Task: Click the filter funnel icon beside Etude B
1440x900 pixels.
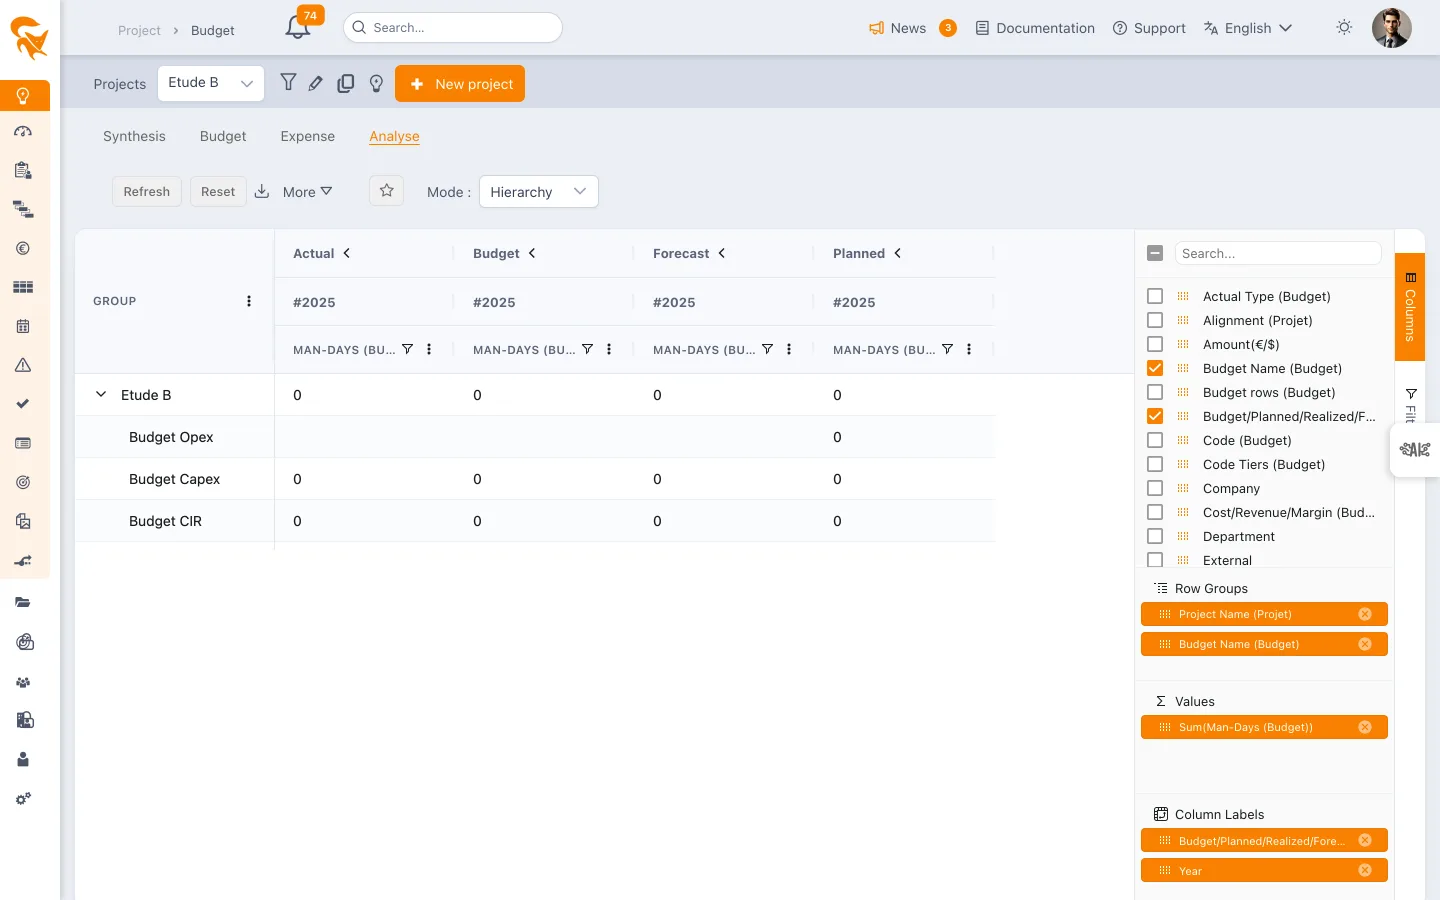Action: pos(288,83)
